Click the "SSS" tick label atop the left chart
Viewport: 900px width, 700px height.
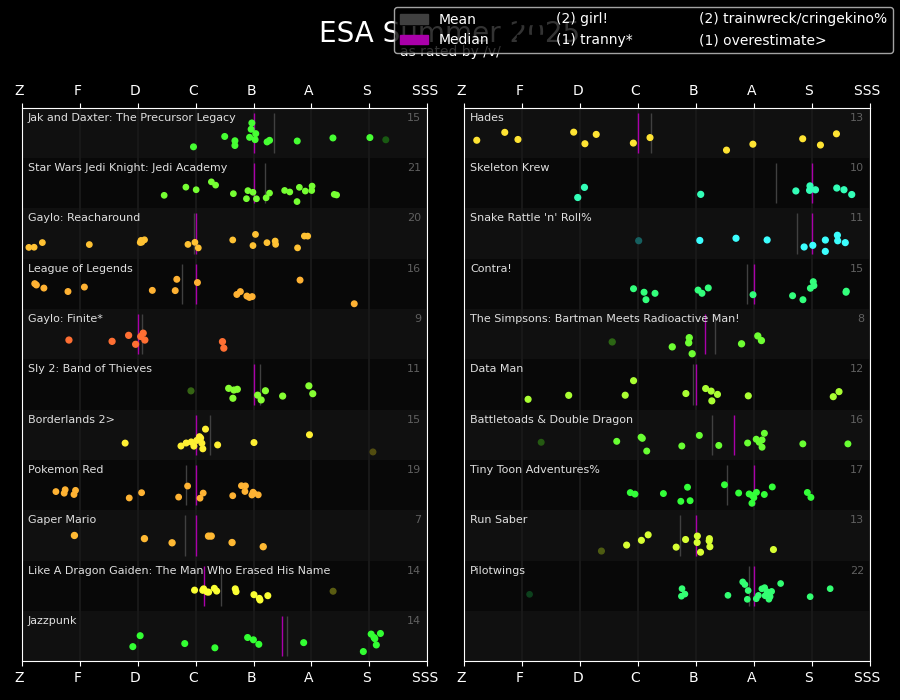pos(425,90)
